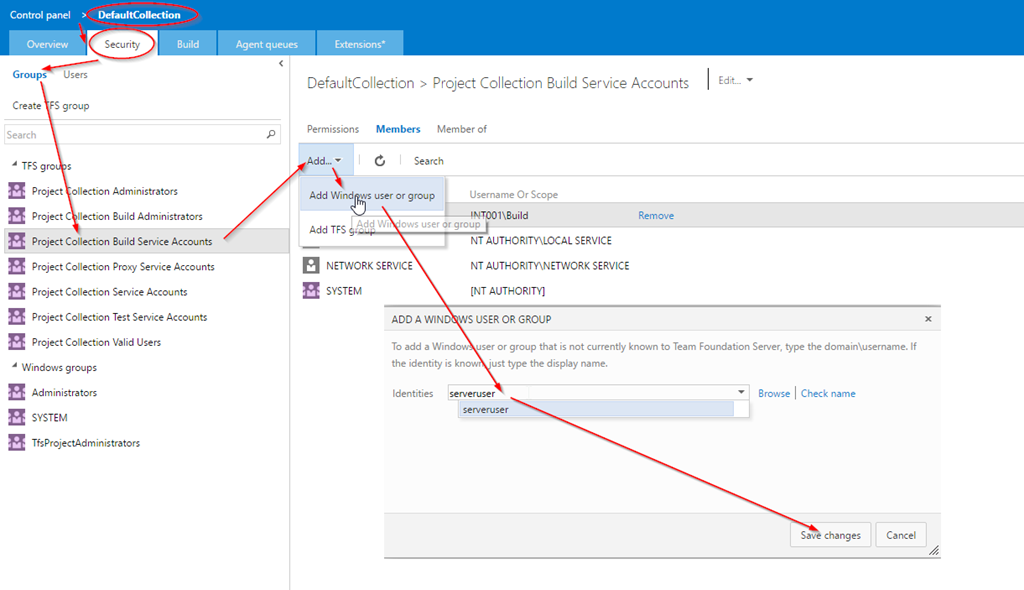
Task: Open the Agent queues tab
Action: click(265, 44)
